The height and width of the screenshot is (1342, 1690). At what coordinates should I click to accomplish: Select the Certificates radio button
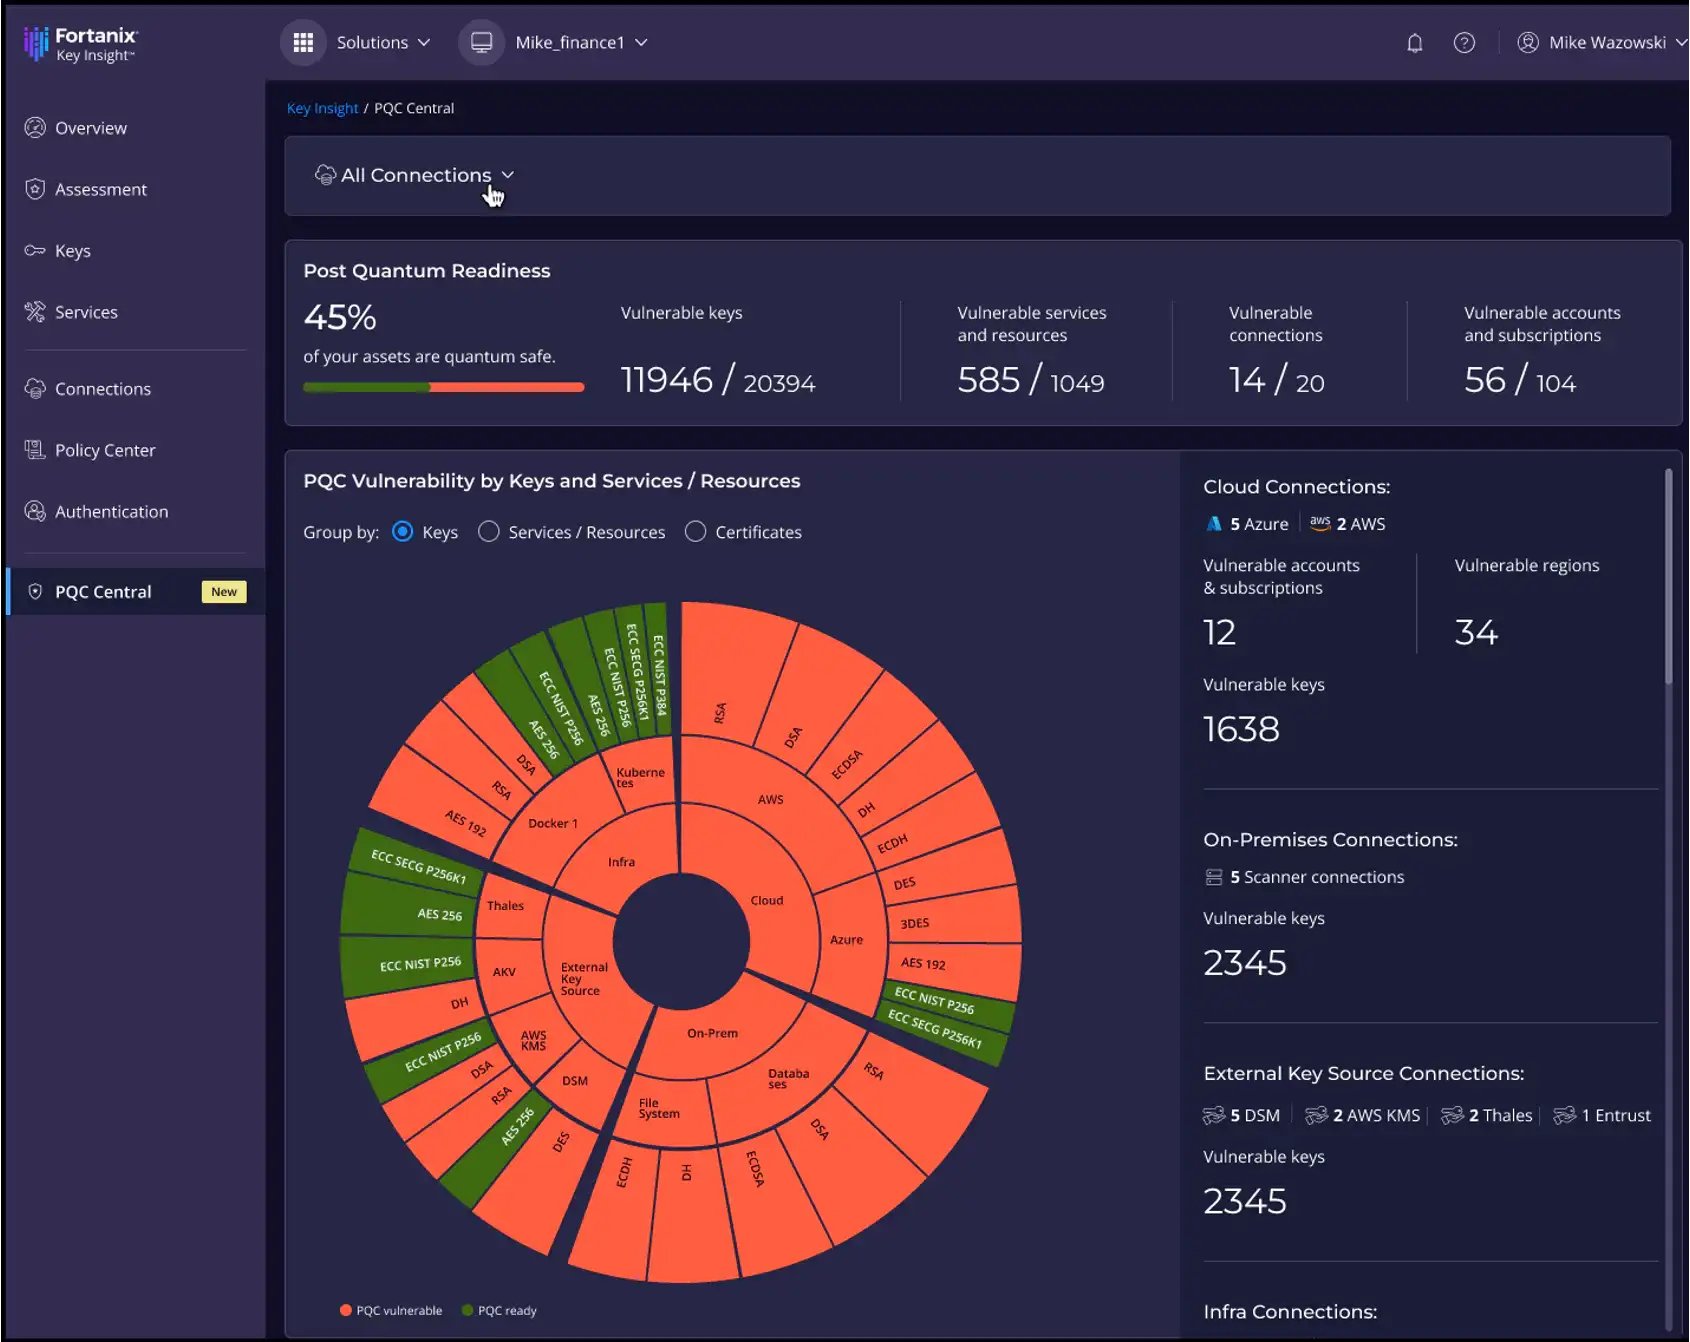click(x=695, y=532)
